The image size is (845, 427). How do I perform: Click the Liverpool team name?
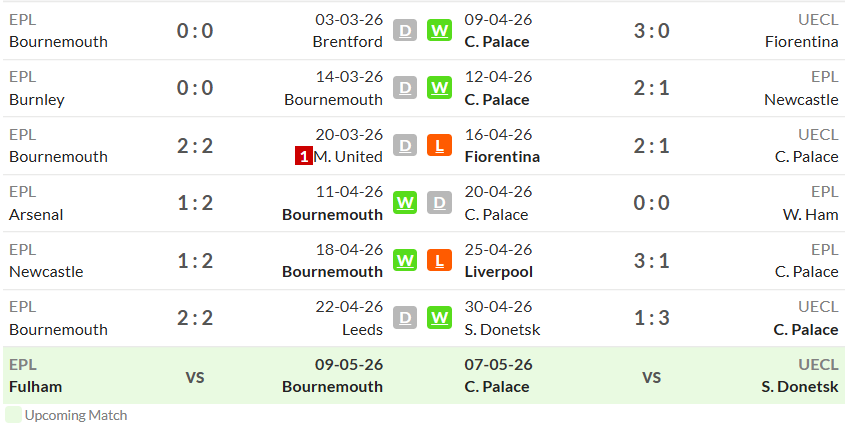[498, 272]
